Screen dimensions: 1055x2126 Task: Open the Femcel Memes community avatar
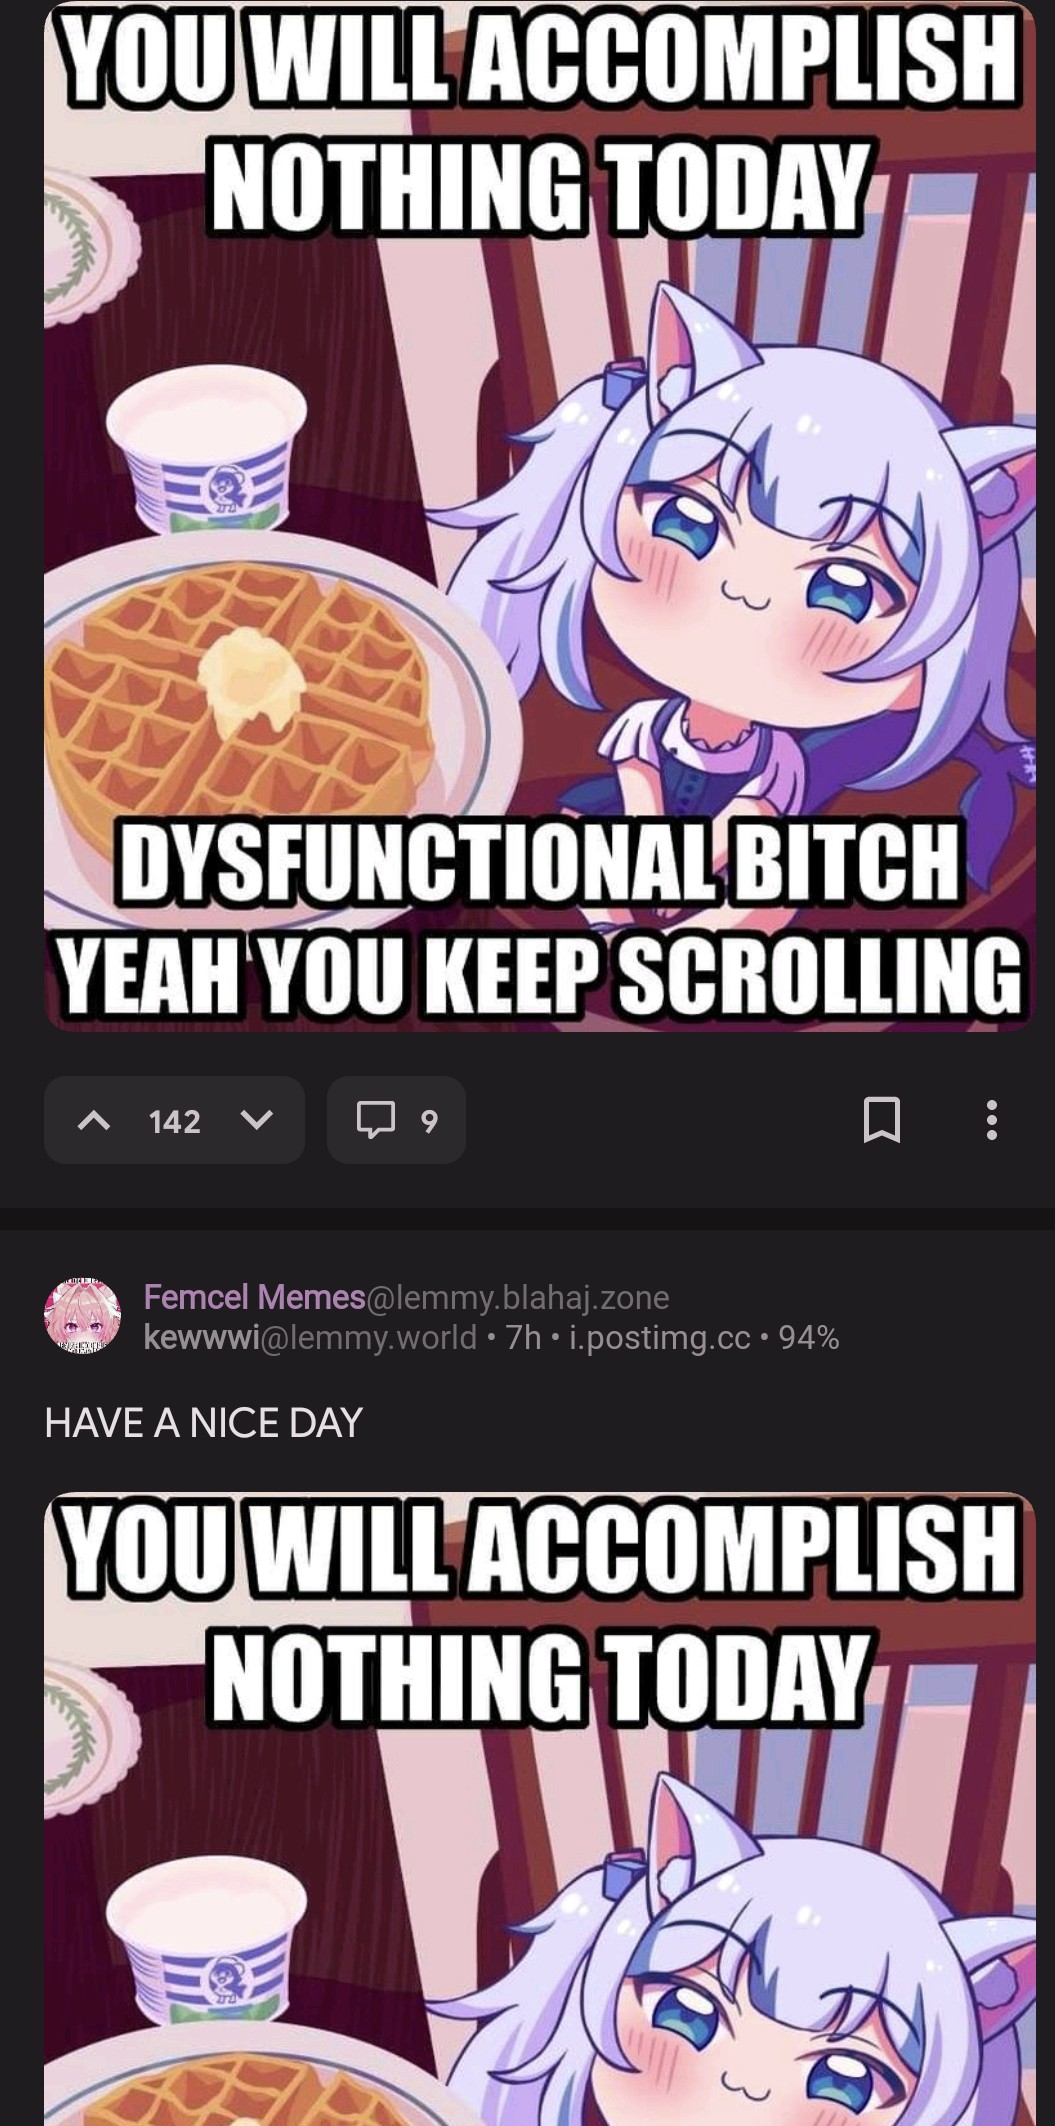83,1316
